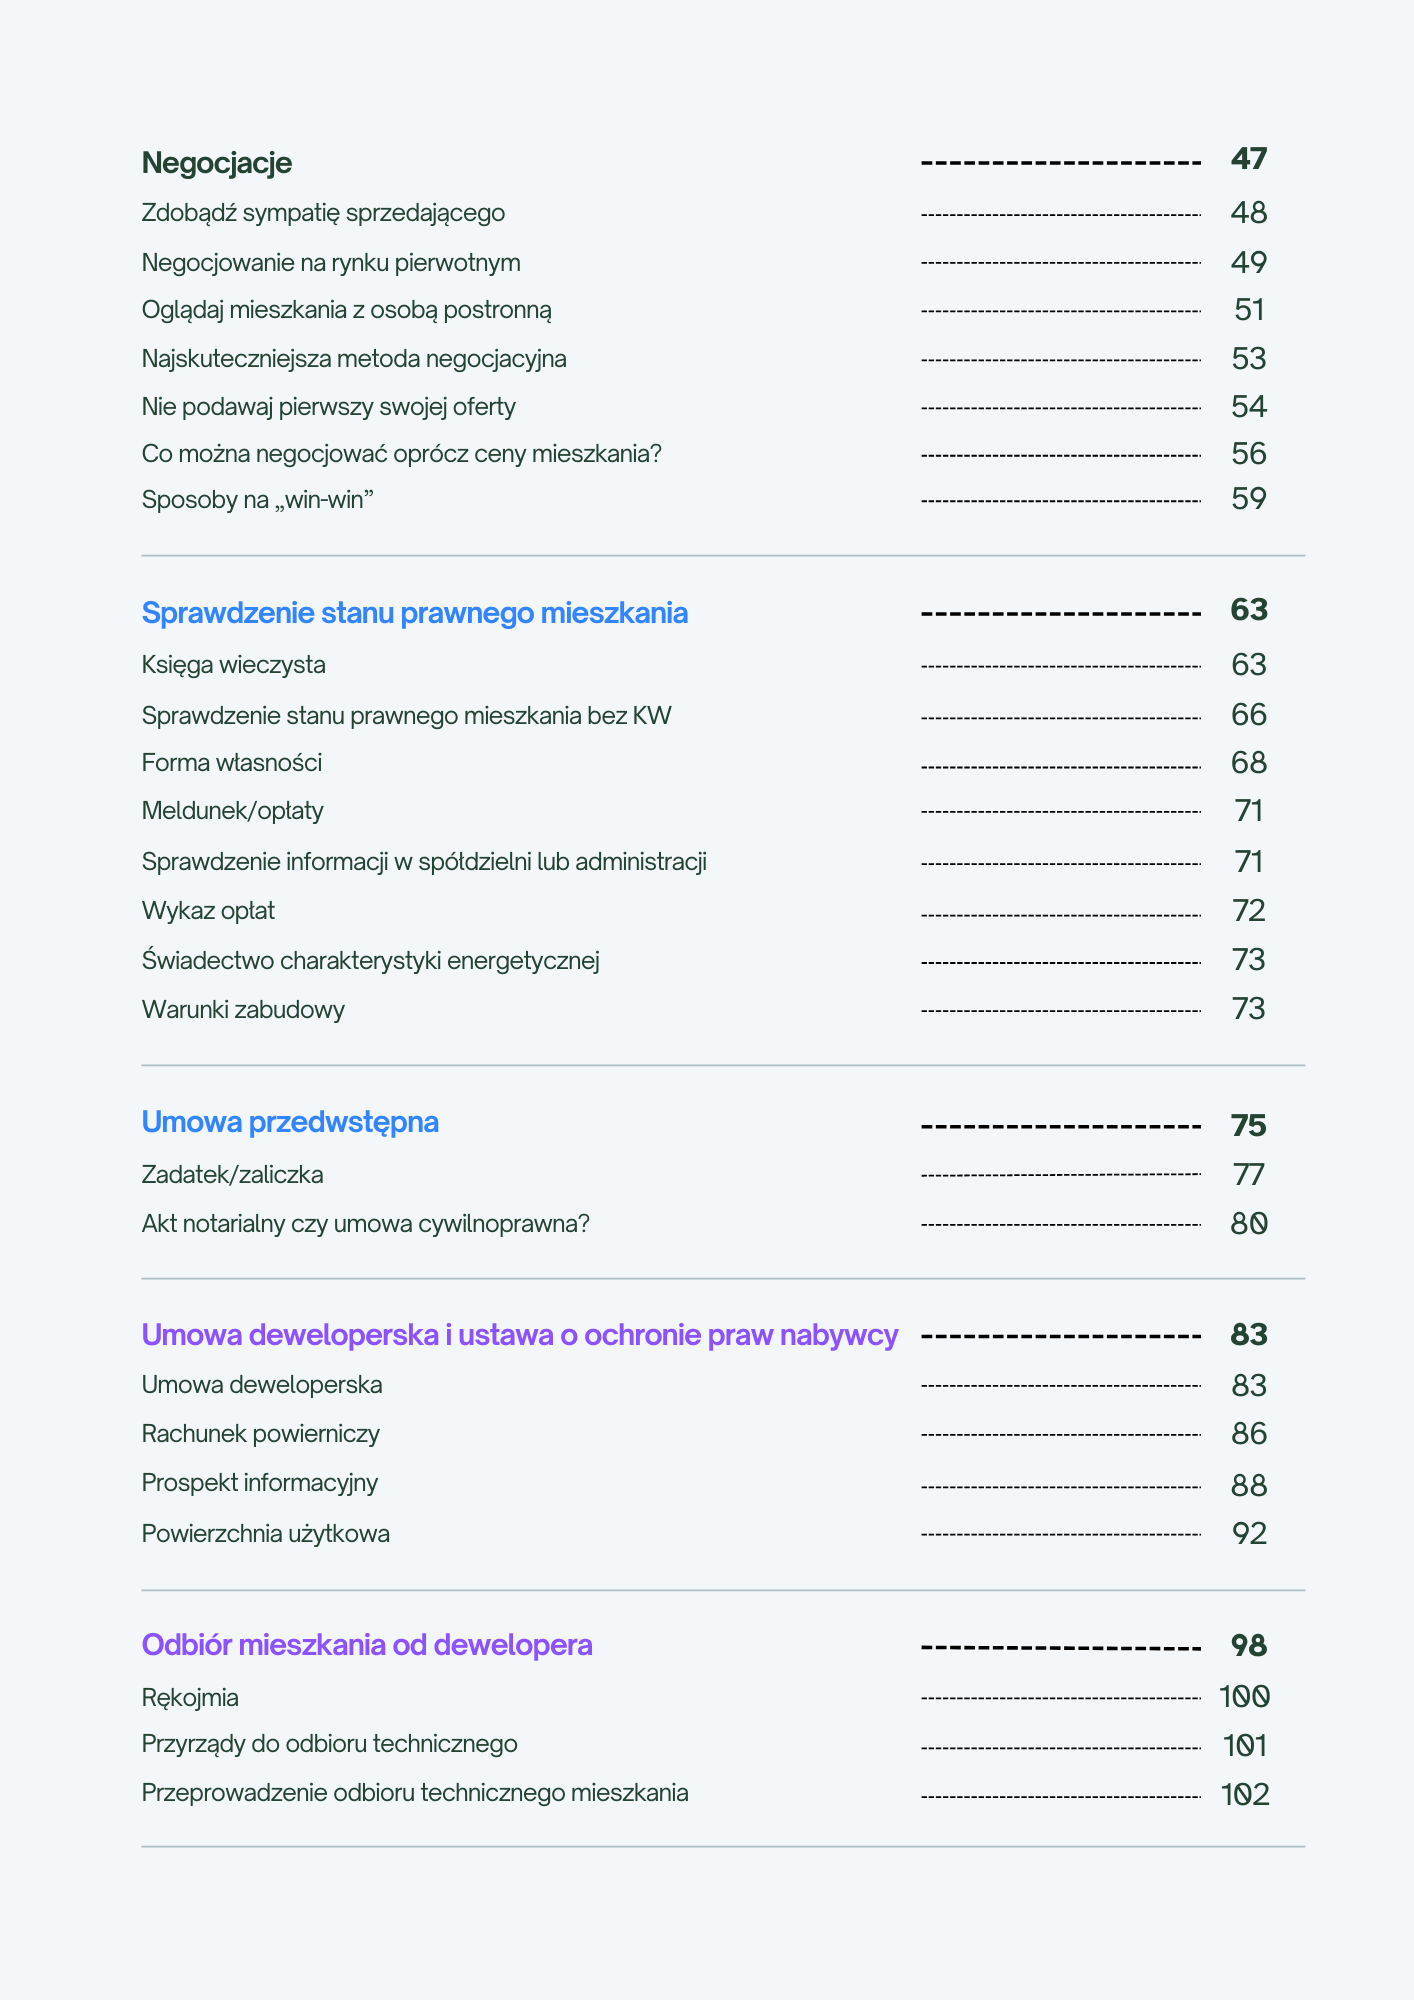The height and width of the screenshot is (2000, 1414).
Task: Click page number 102
Action: tap(1245, 1795)
